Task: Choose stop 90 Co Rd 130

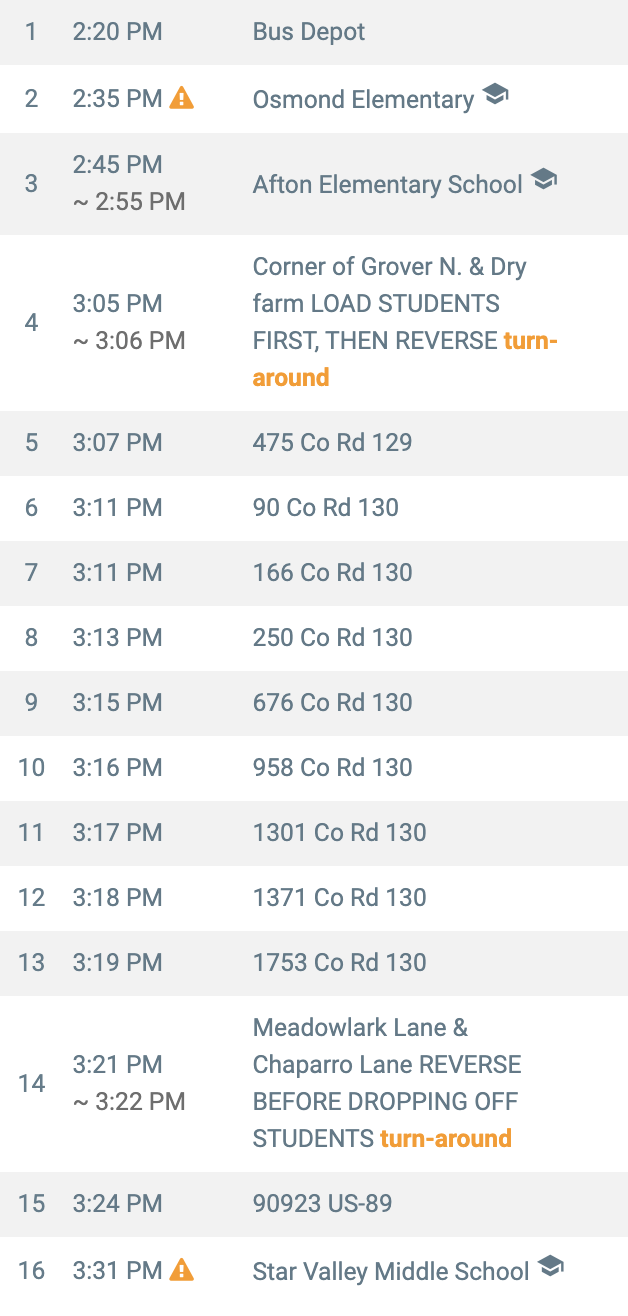Action: (x=325, y=507)
